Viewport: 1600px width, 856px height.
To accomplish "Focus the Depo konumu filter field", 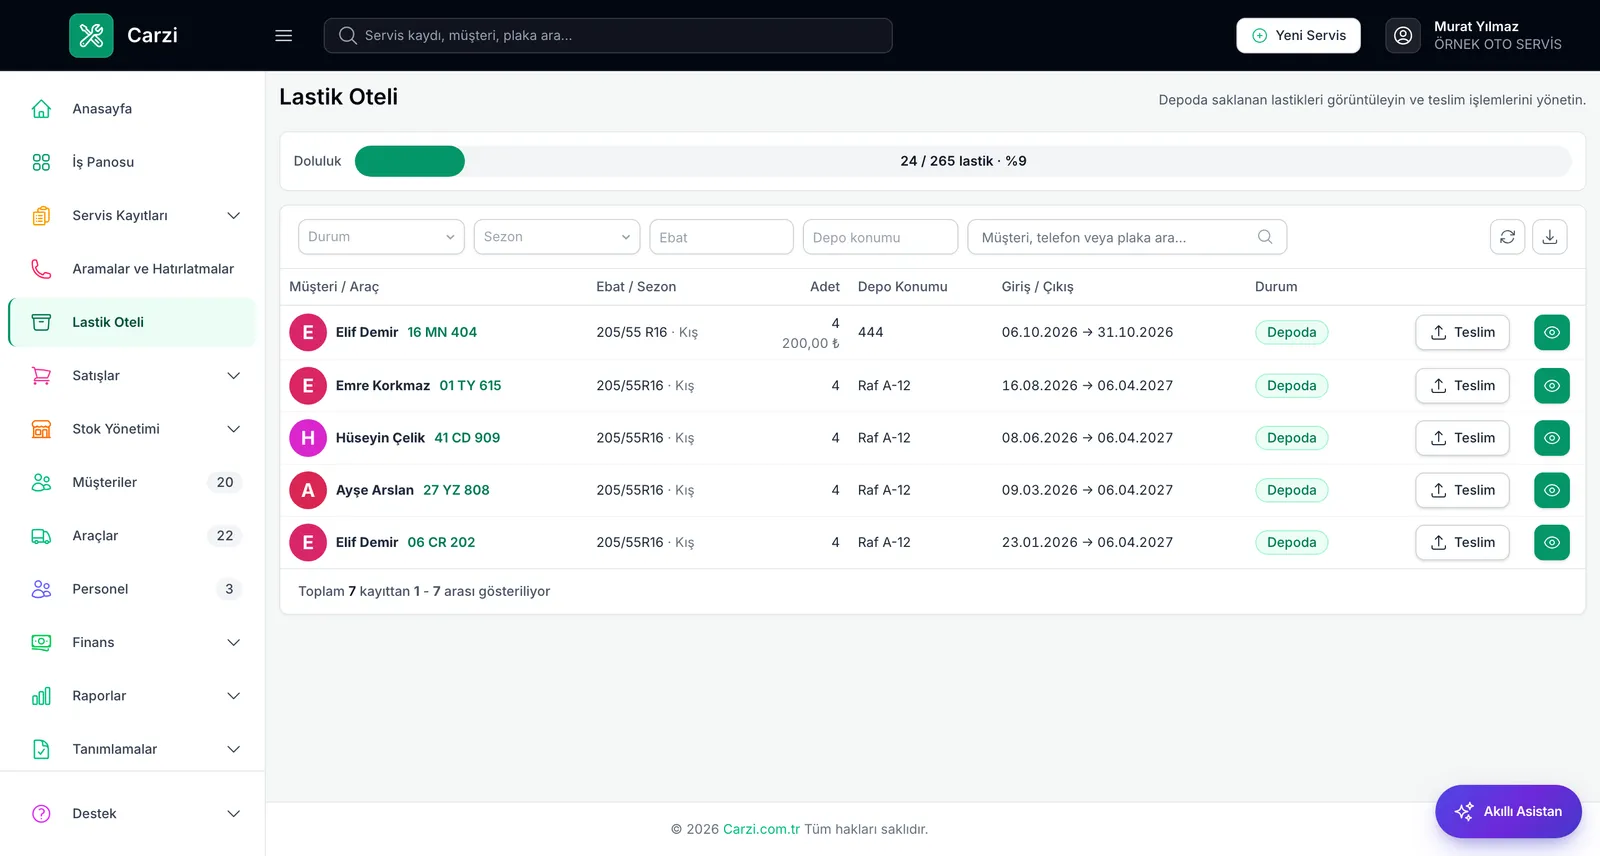I will tap(880, 237).
